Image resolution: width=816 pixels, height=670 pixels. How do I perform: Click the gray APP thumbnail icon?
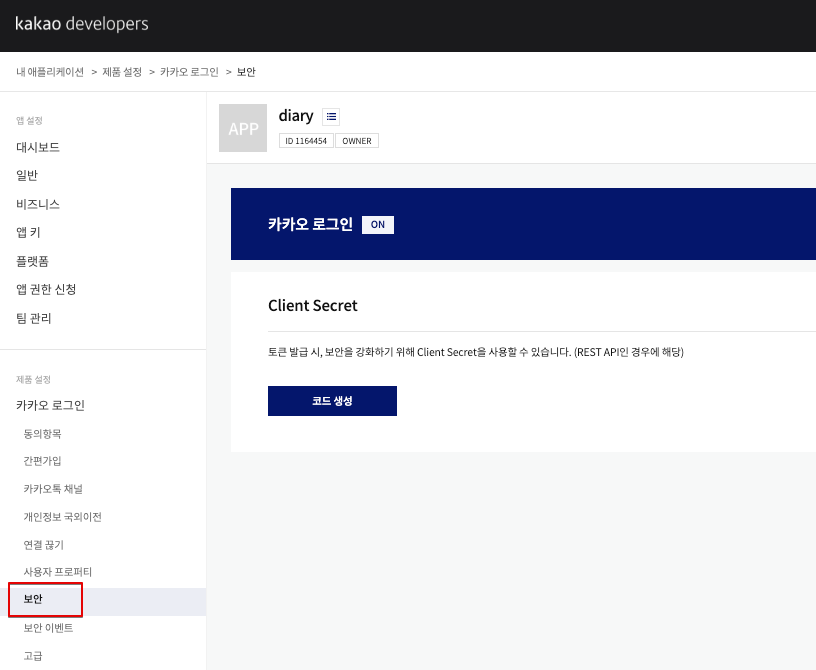click(x=243, y=128)
